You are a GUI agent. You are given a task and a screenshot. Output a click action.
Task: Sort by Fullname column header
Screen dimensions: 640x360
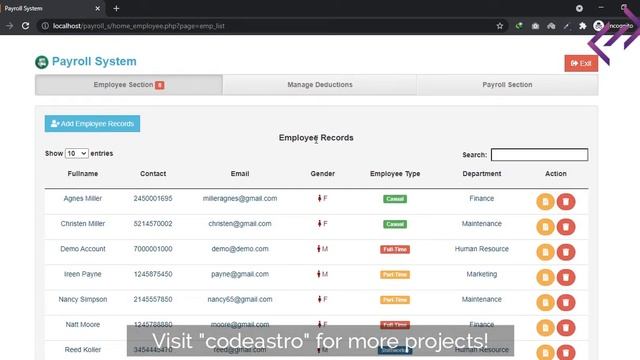coord(83,173)
